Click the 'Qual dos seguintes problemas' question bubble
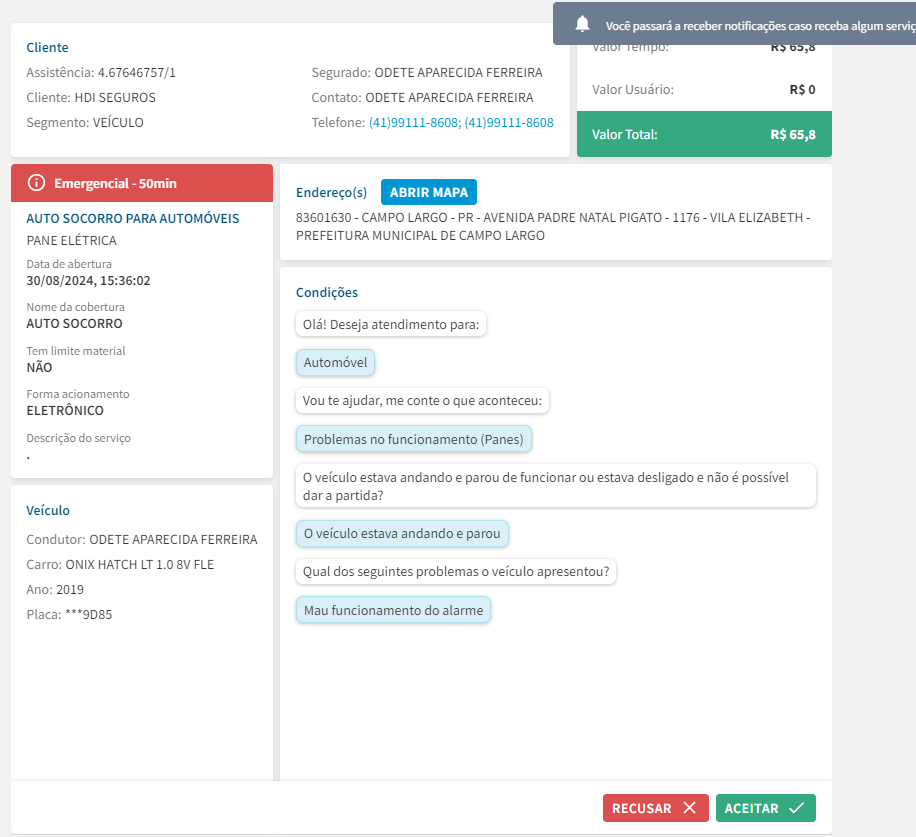 click(x=457, y=572)
